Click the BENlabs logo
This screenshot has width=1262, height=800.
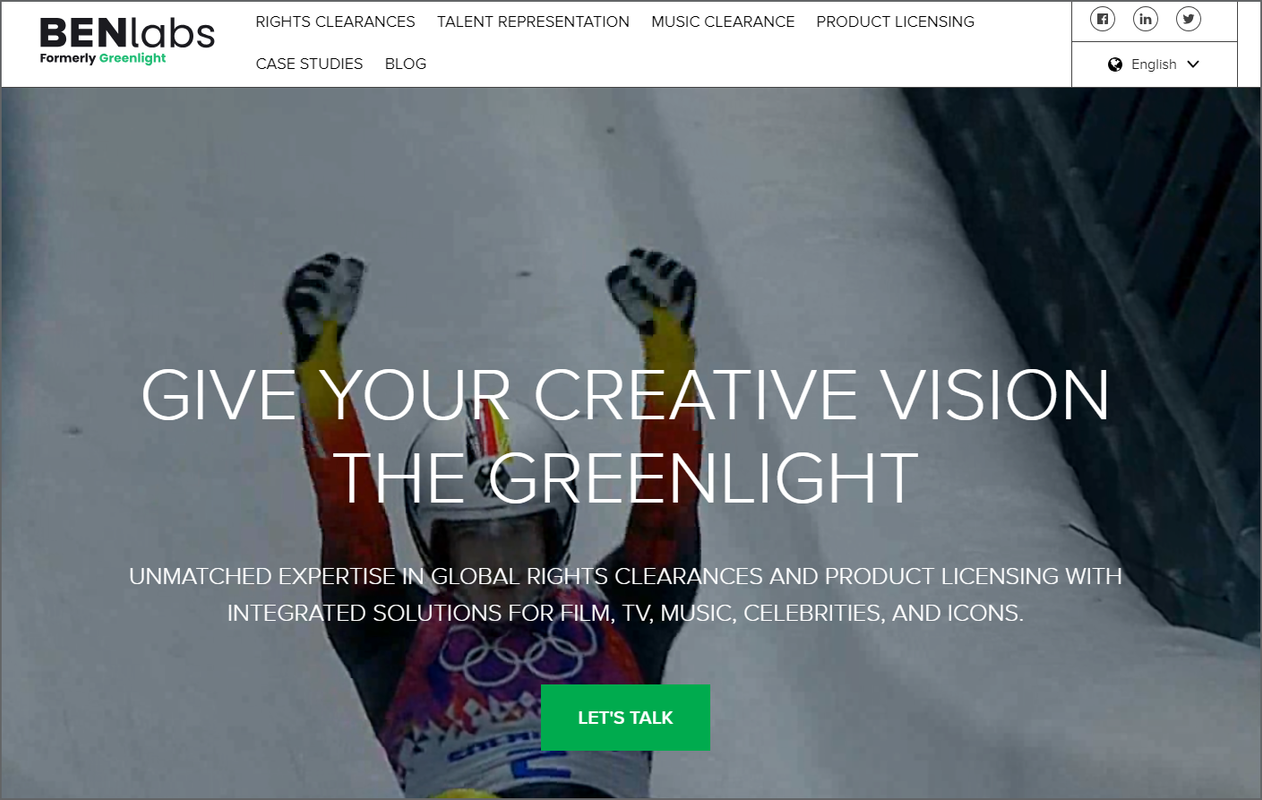(x=127, y=33)
